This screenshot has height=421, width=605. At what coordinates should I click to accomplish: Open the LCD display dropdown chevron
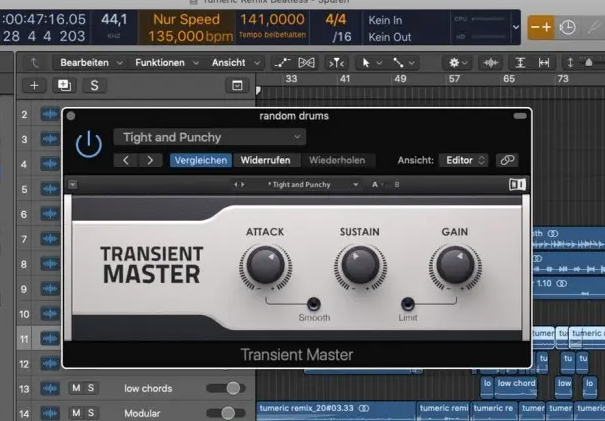[516, 27]
